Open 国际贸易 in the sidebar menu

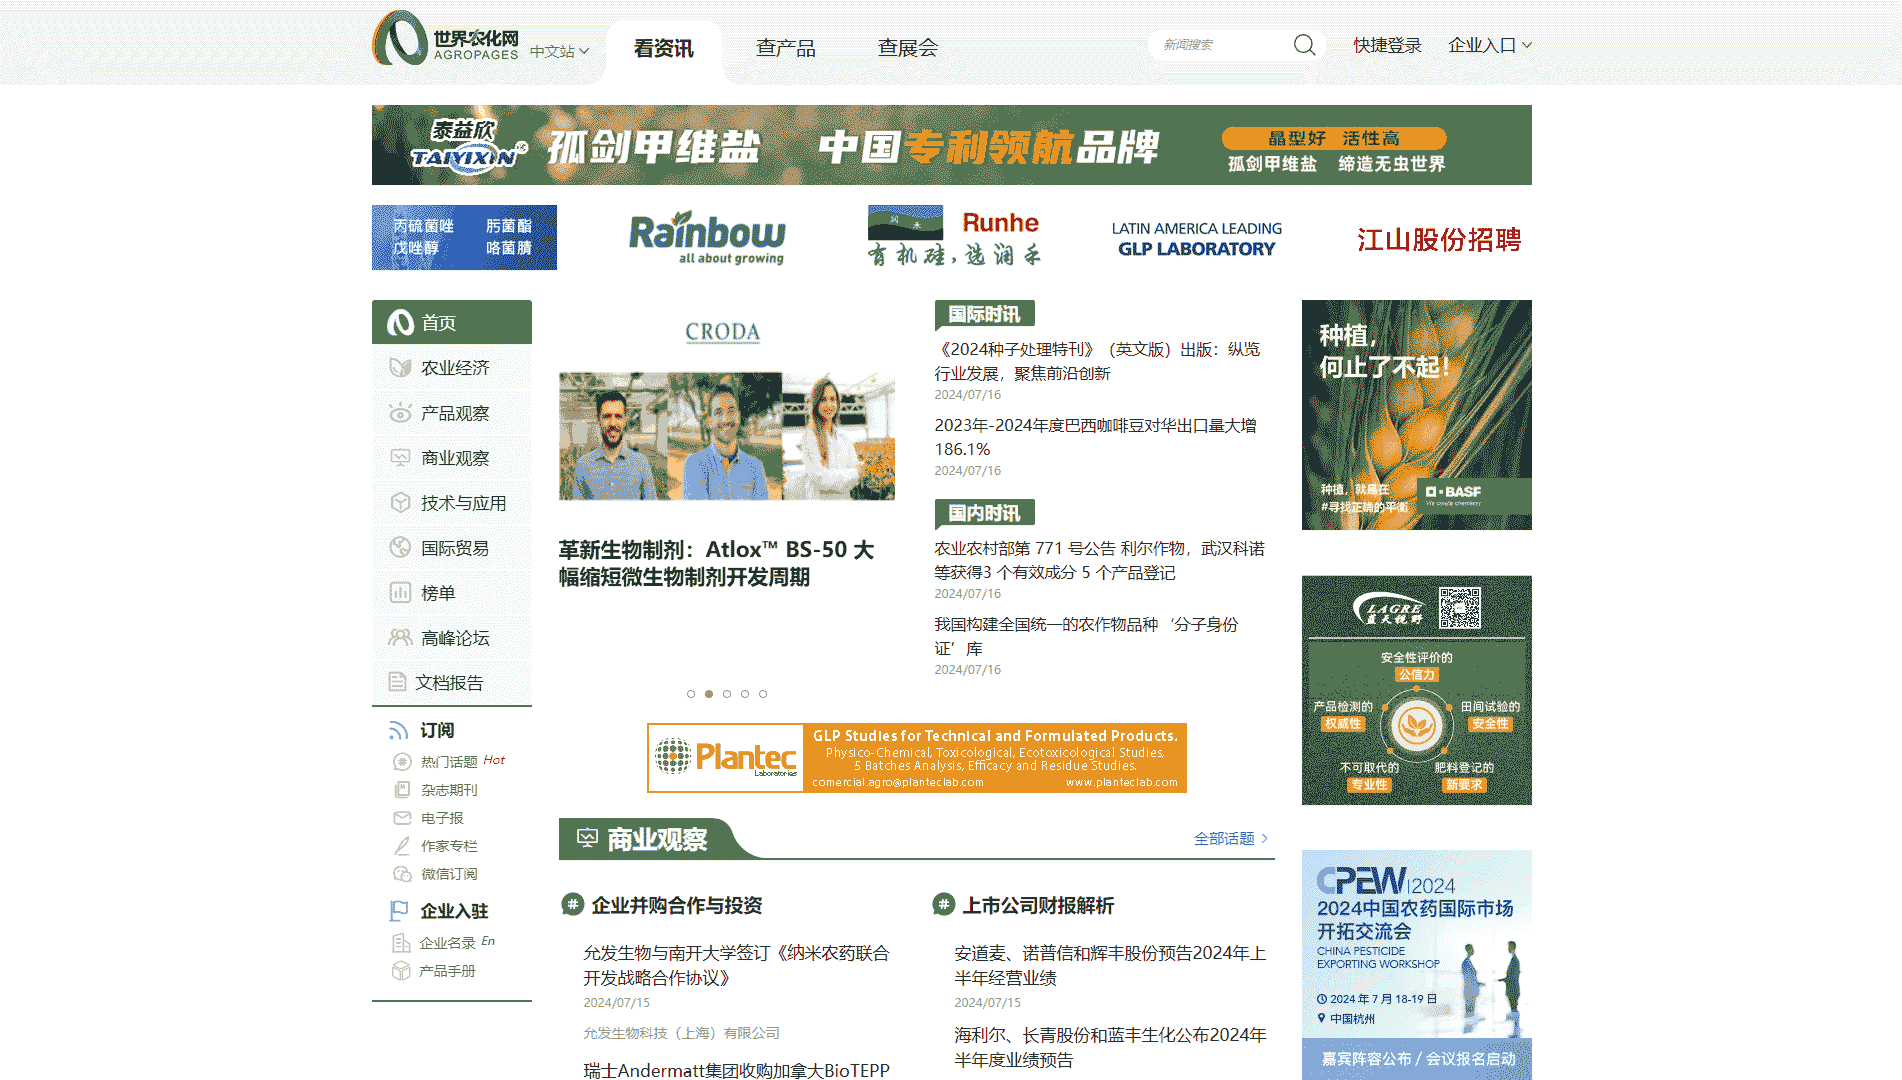(x=452, y=548)
